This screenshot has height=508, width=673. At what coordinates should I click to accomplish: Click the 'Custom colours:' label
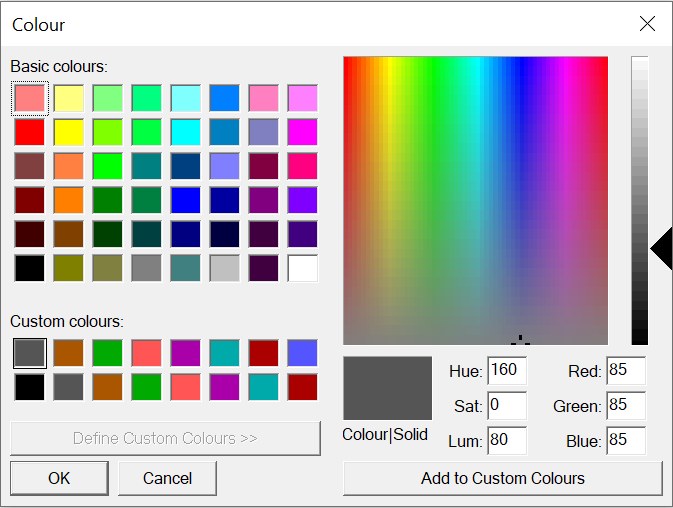(67, 321)
